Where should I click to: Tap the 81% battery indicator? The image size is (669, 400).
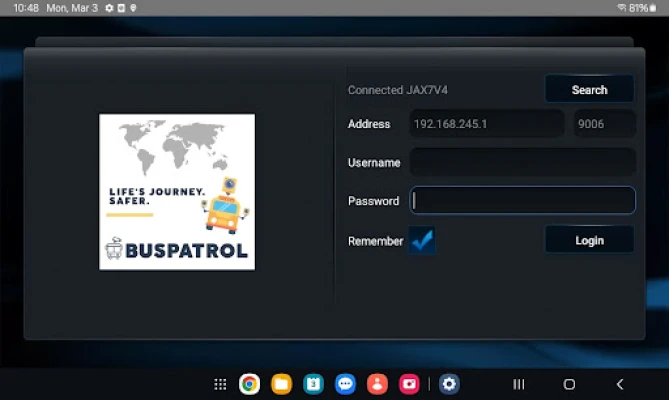pos(642,8)
